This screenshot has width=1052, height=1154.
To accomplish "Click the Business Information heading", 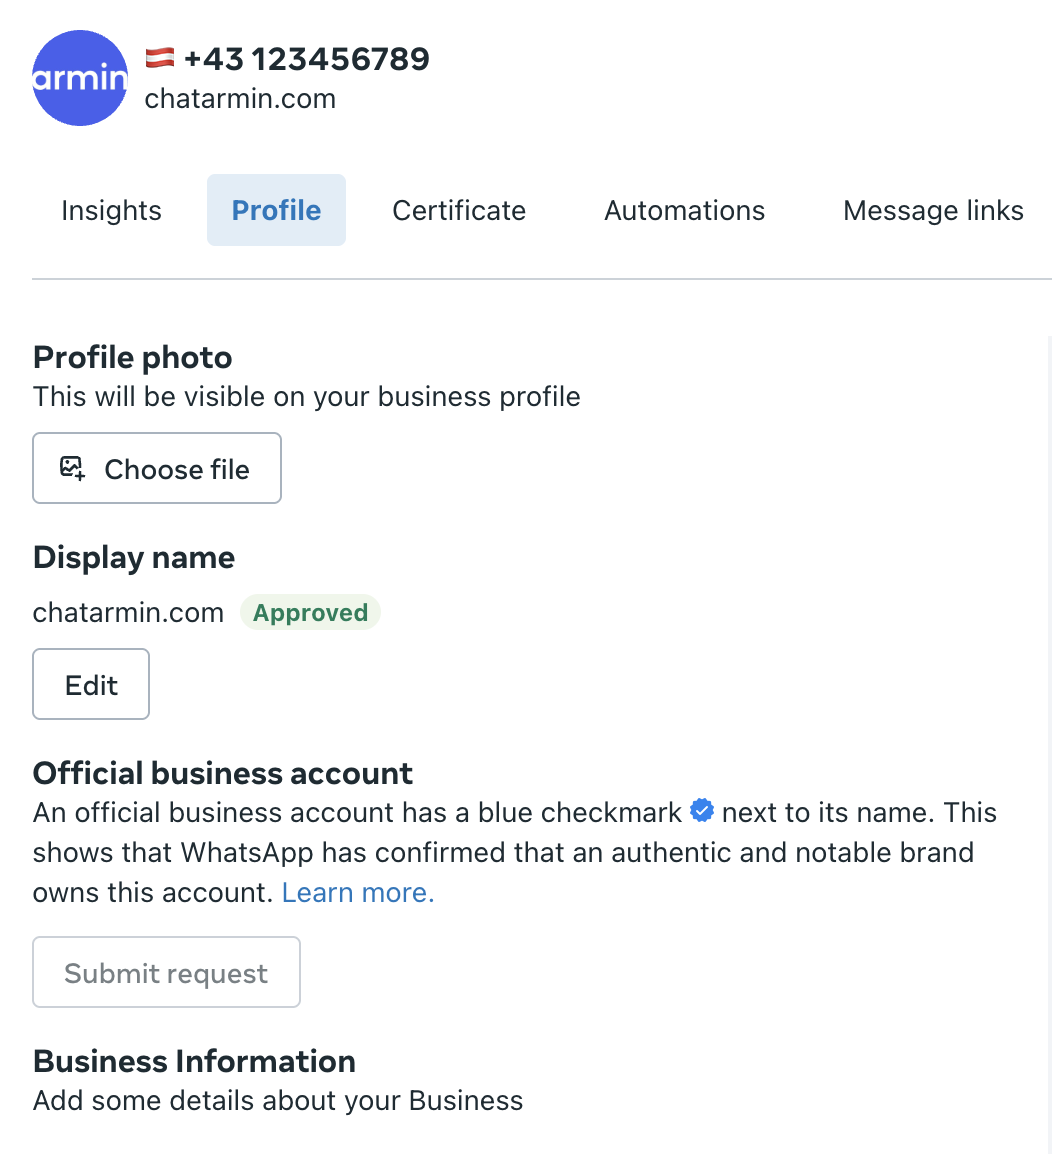I will 194,1061.
